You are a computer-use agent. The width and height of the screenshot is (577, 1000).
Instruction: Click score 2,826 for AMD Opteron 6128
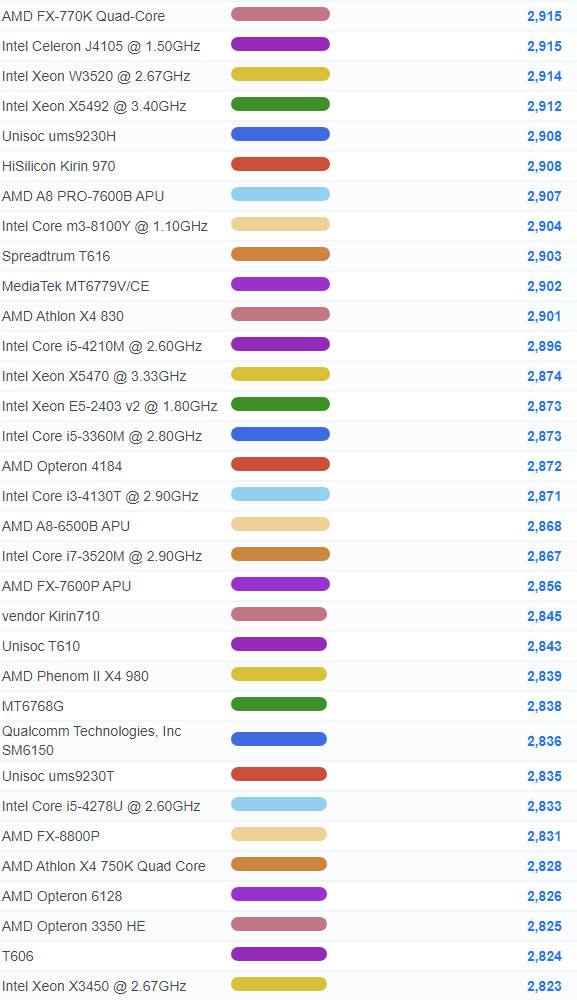[544, 895]
